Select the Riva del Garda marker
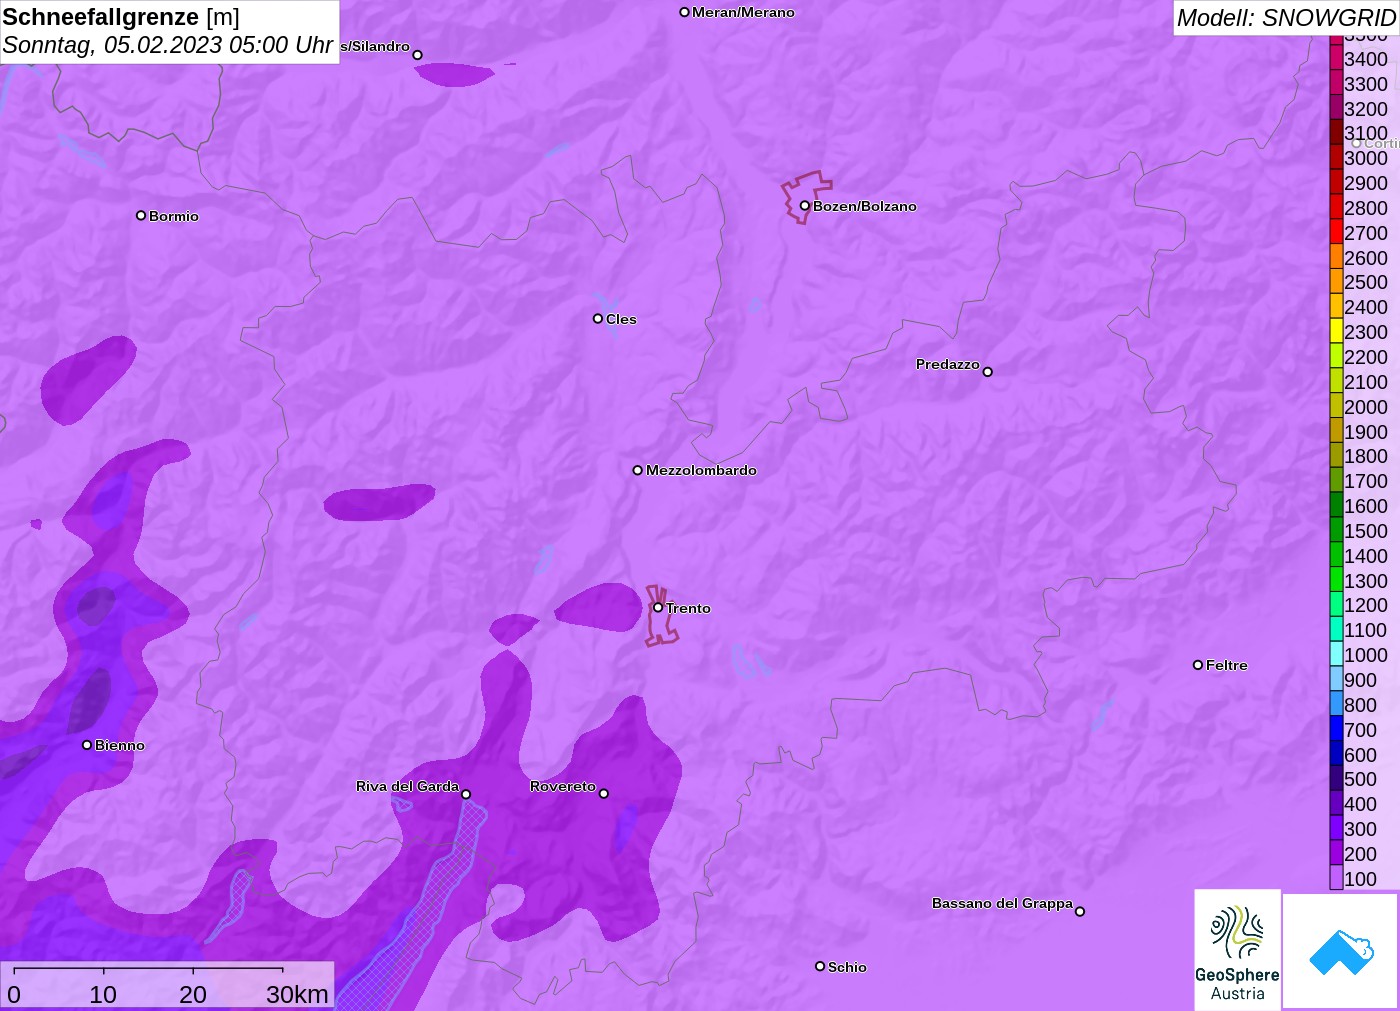The width and height of the screenshot is (1400, 1011). [466, 794]
